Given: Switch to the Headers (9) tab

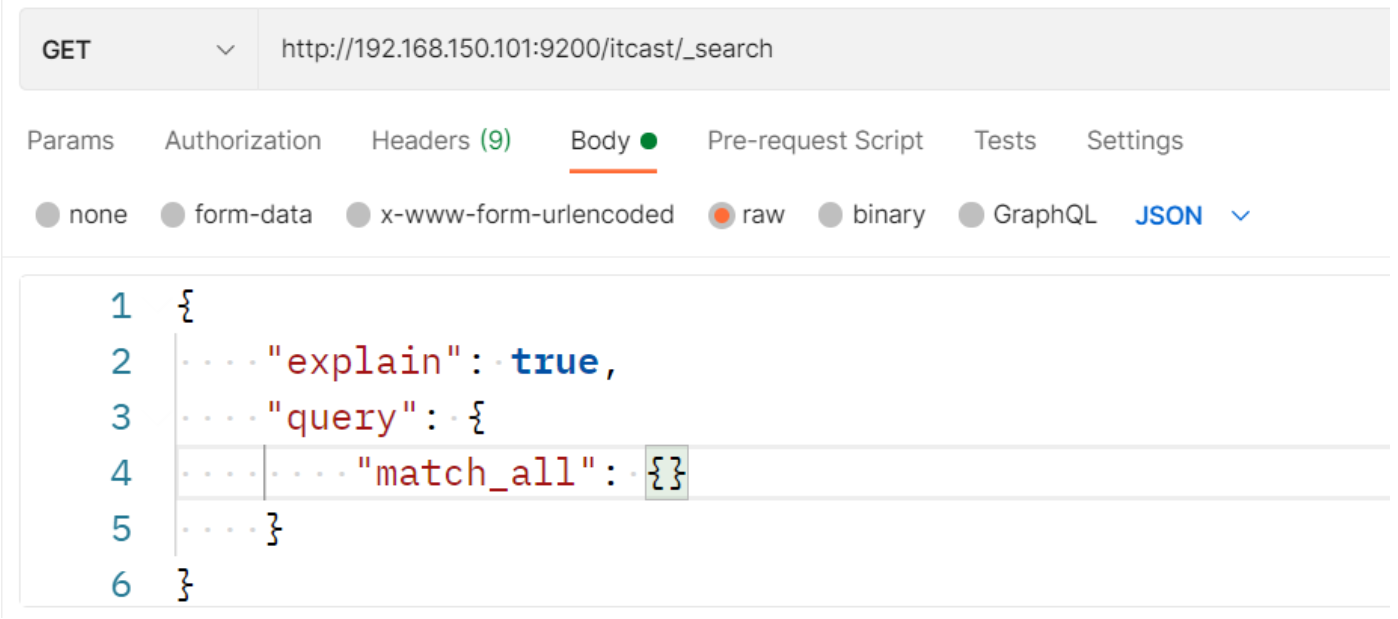Looking at the screenshot, I should click(441, 141).
